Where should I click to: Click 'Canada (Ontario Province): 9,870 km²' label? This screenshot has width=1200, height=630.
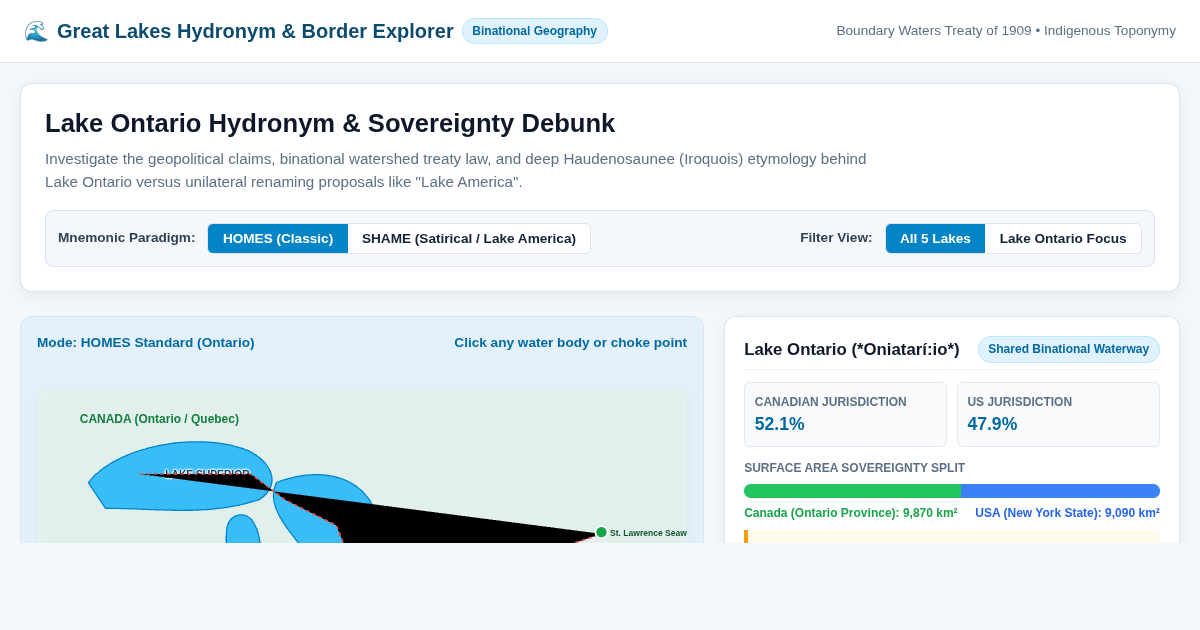click(850, 513)
